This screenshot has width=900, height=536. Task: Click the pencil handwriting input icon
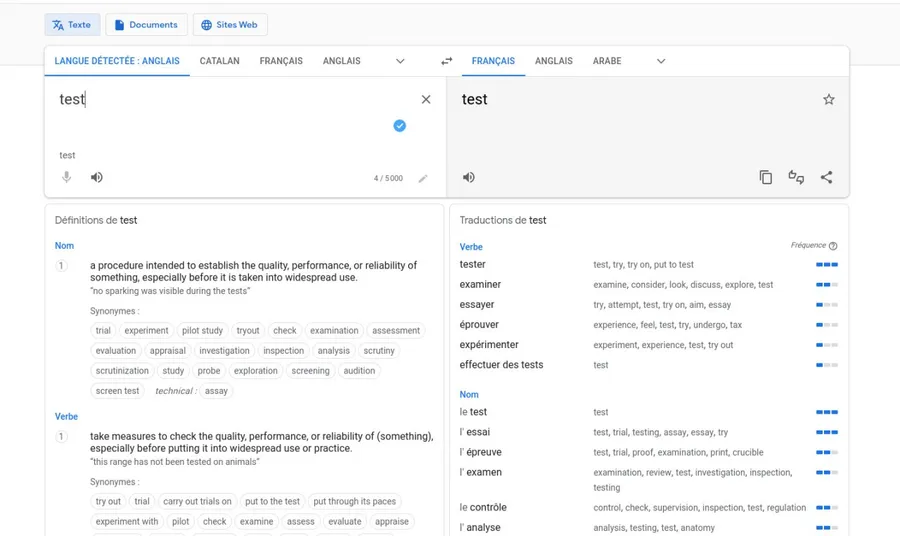[x=423, y=178]
